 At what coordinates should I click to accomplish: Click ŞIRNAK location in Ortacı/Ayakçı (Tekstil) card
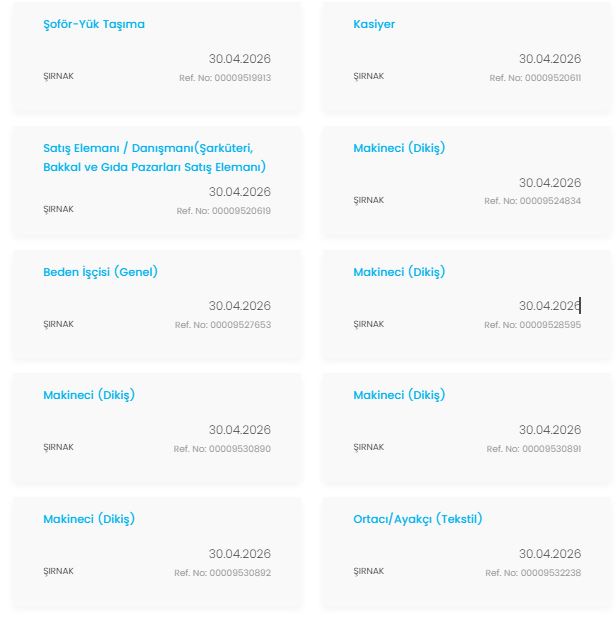coord(368,571)
